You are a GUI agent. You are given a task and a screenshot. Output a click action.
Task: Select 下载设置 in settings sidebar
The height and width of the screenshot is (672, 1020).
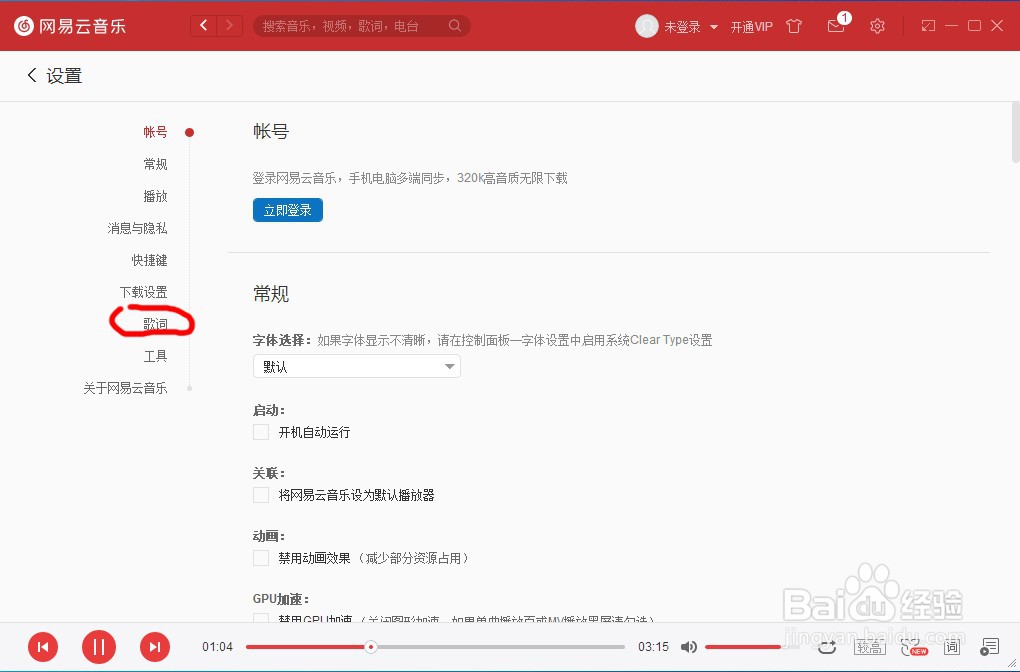tap(143, 291)
